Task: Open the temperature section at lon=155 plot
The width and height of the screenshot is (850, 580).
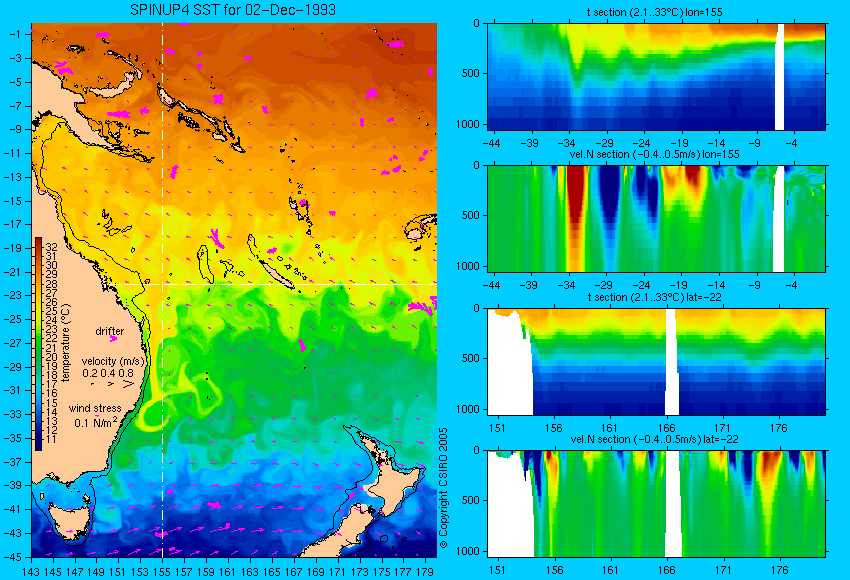Action: (x=656, y=76)
